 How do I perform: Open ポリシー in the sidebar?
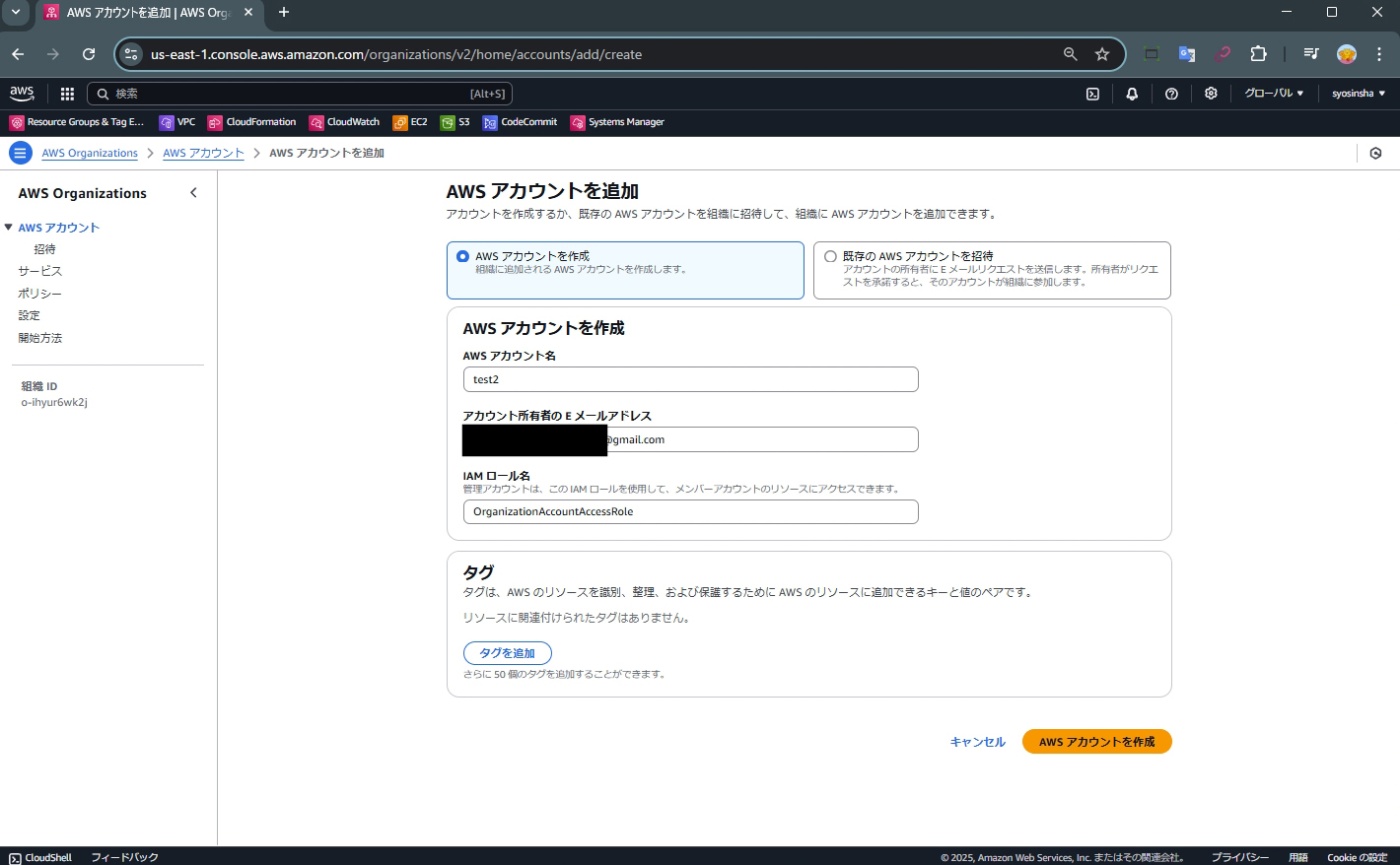pyautogui.click(x=40, y=293)
